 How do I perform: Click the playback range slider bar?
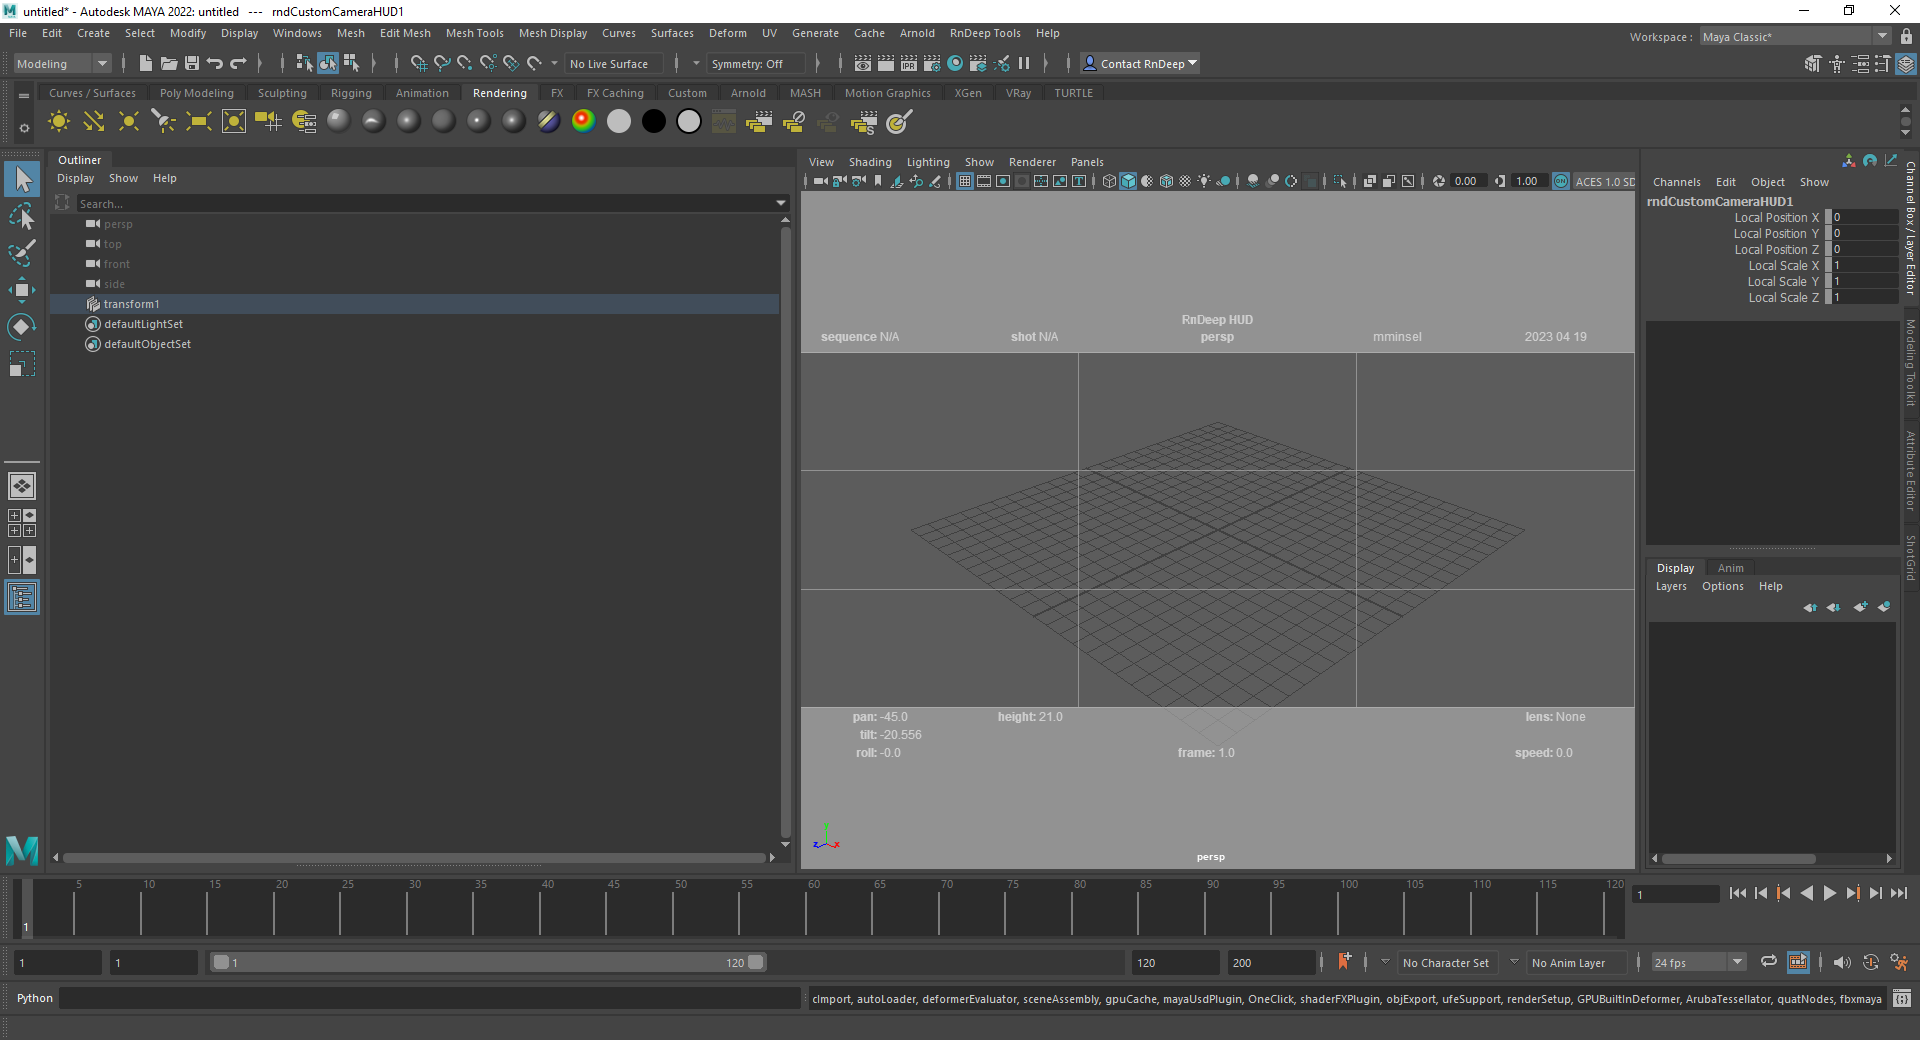point(488,962)
